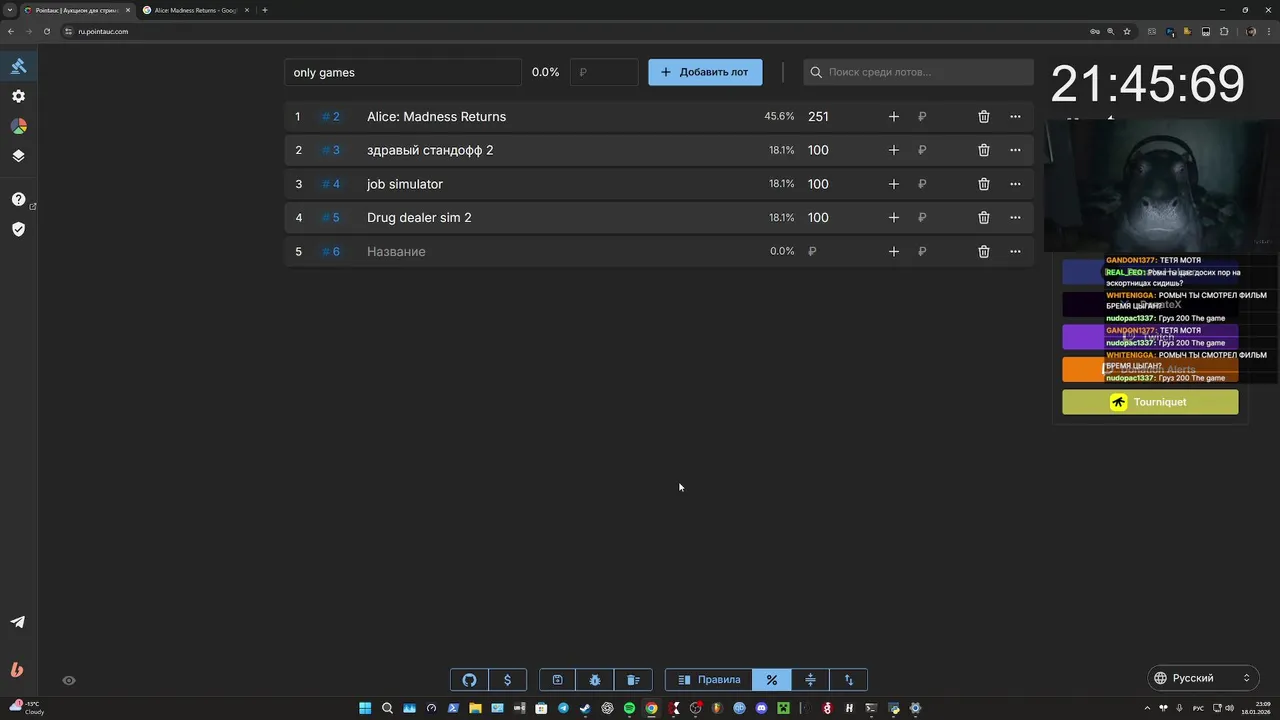Open the help question mark icon
The height and width of the screenshot is (720, 1280).
coord(18,199)
